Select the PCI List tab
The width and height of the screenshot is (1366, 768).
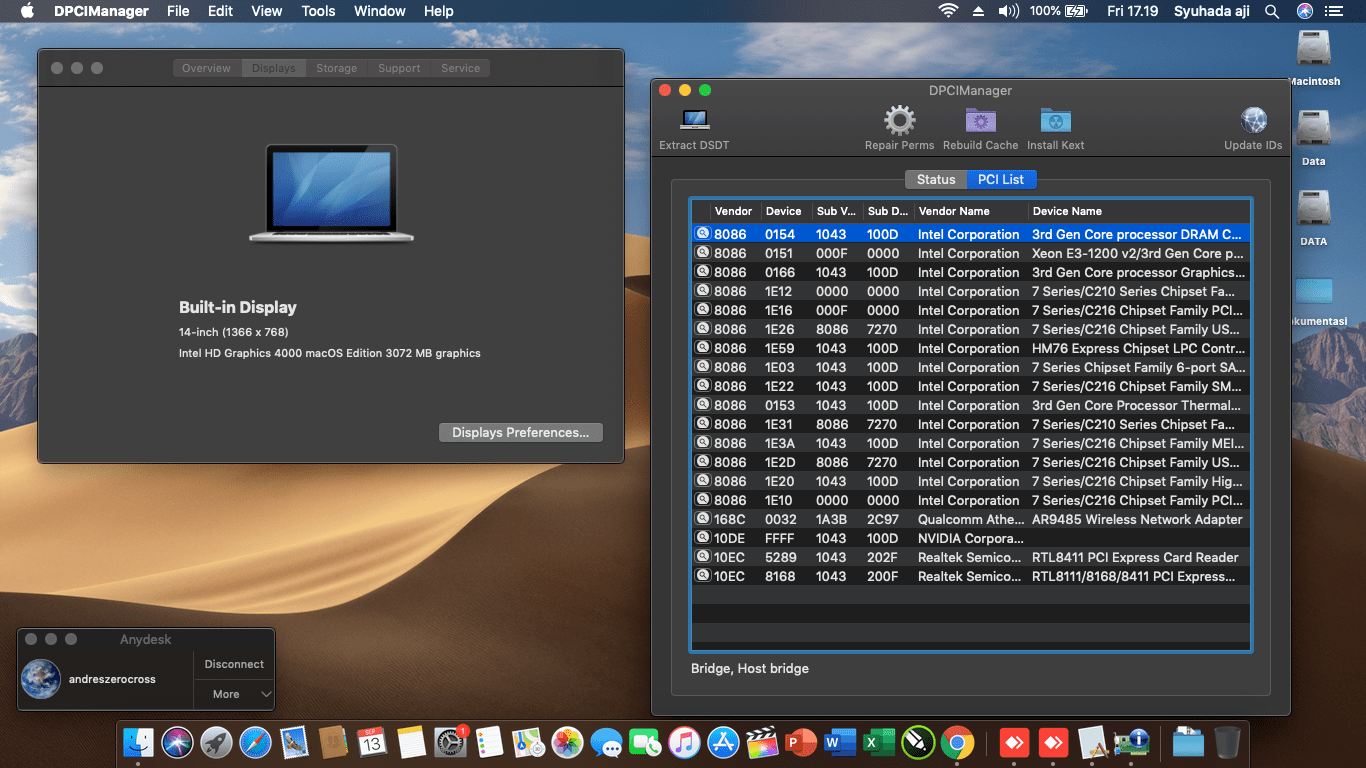[1001, 179]
